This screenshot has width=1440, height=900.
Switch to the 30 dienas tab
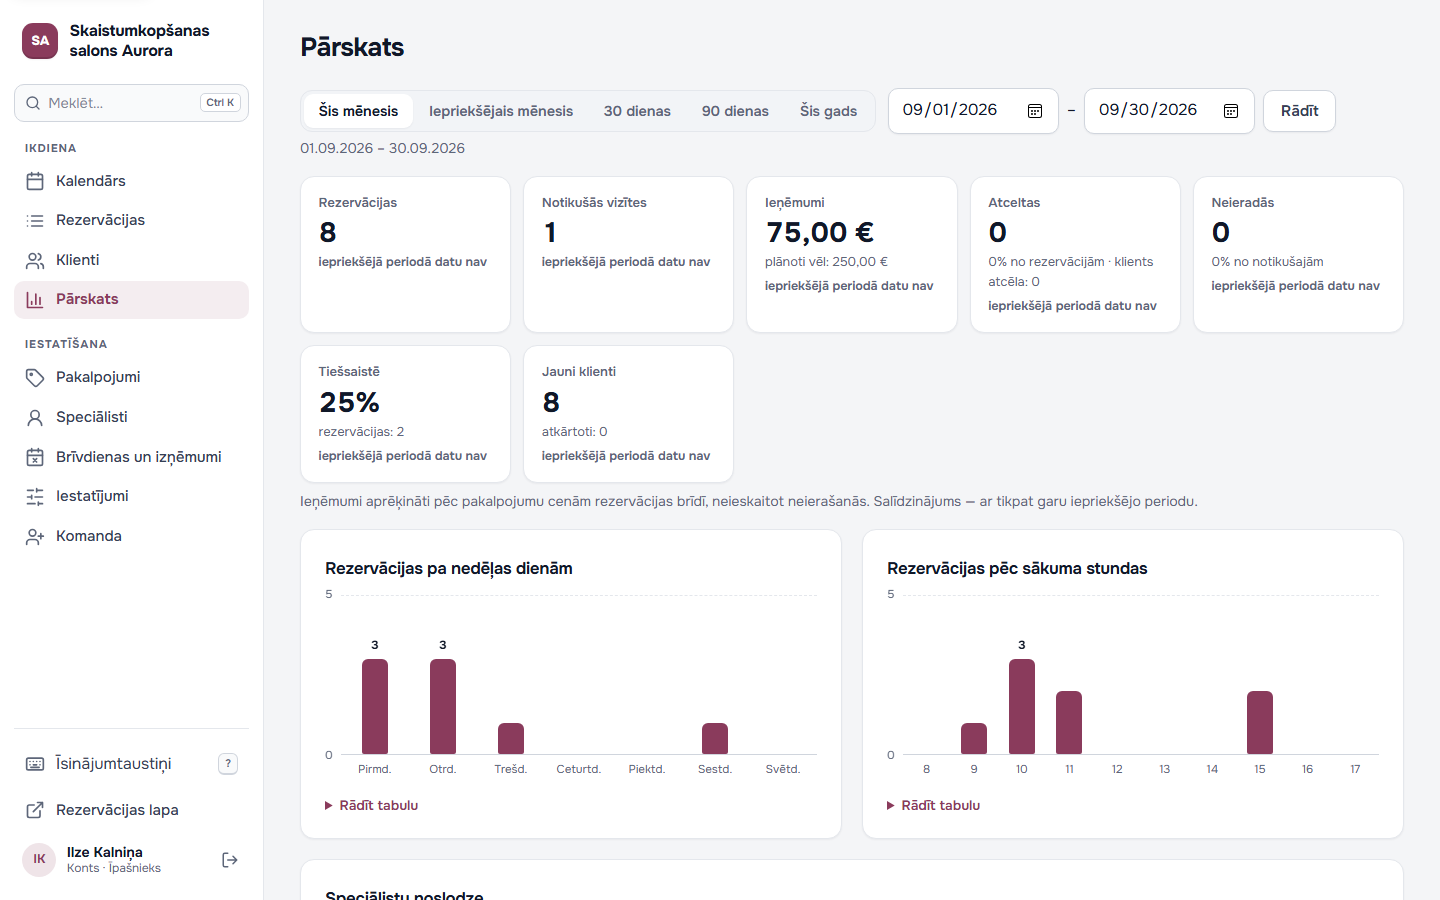tap(637, 111)
